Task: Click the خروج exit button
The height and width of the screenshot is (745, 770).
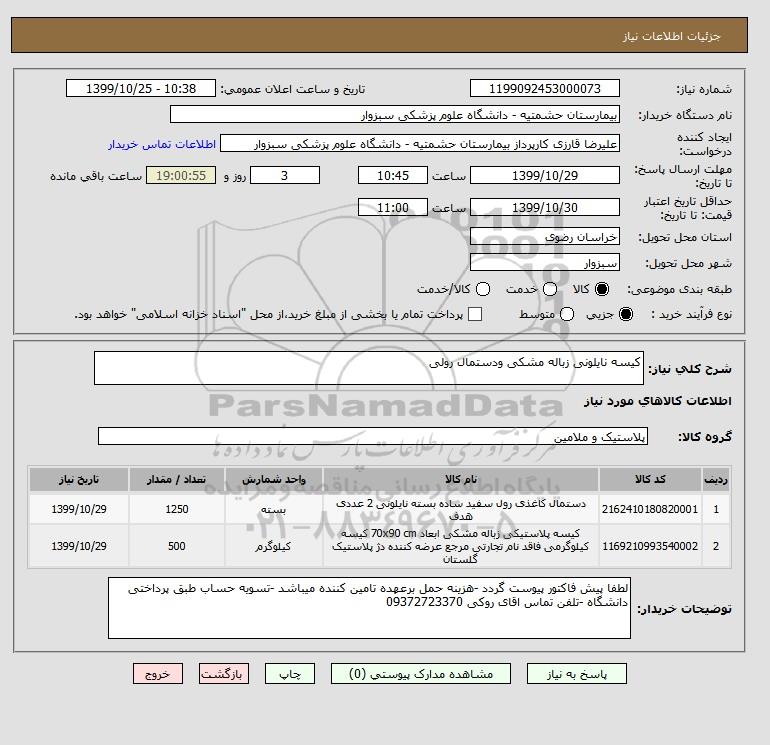Action: click(x=158, y=674)
